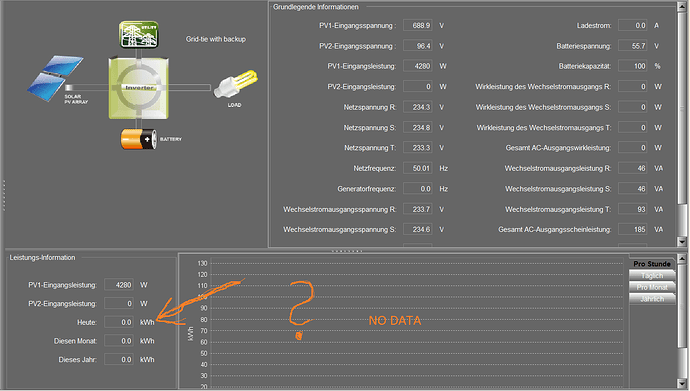Click the utility grid tower icon
The image size is (690, 391).
point(139,34)
